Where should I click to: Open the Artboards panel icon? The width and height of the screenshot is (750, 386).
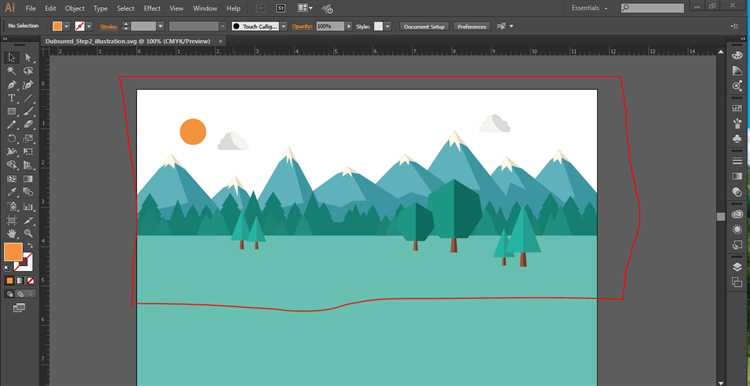click(737, 282)
